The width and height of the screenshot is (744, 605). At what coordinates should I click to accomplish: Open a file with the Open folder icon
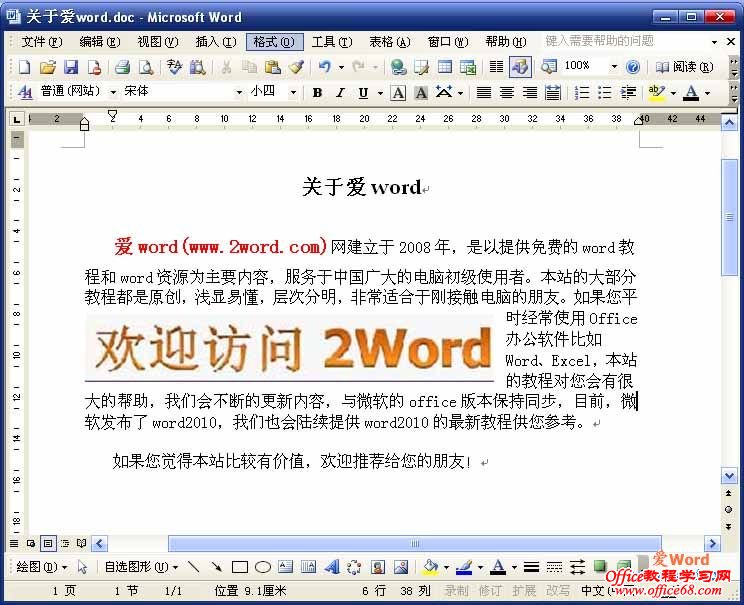pyautogui.click(x=48, y=67)
